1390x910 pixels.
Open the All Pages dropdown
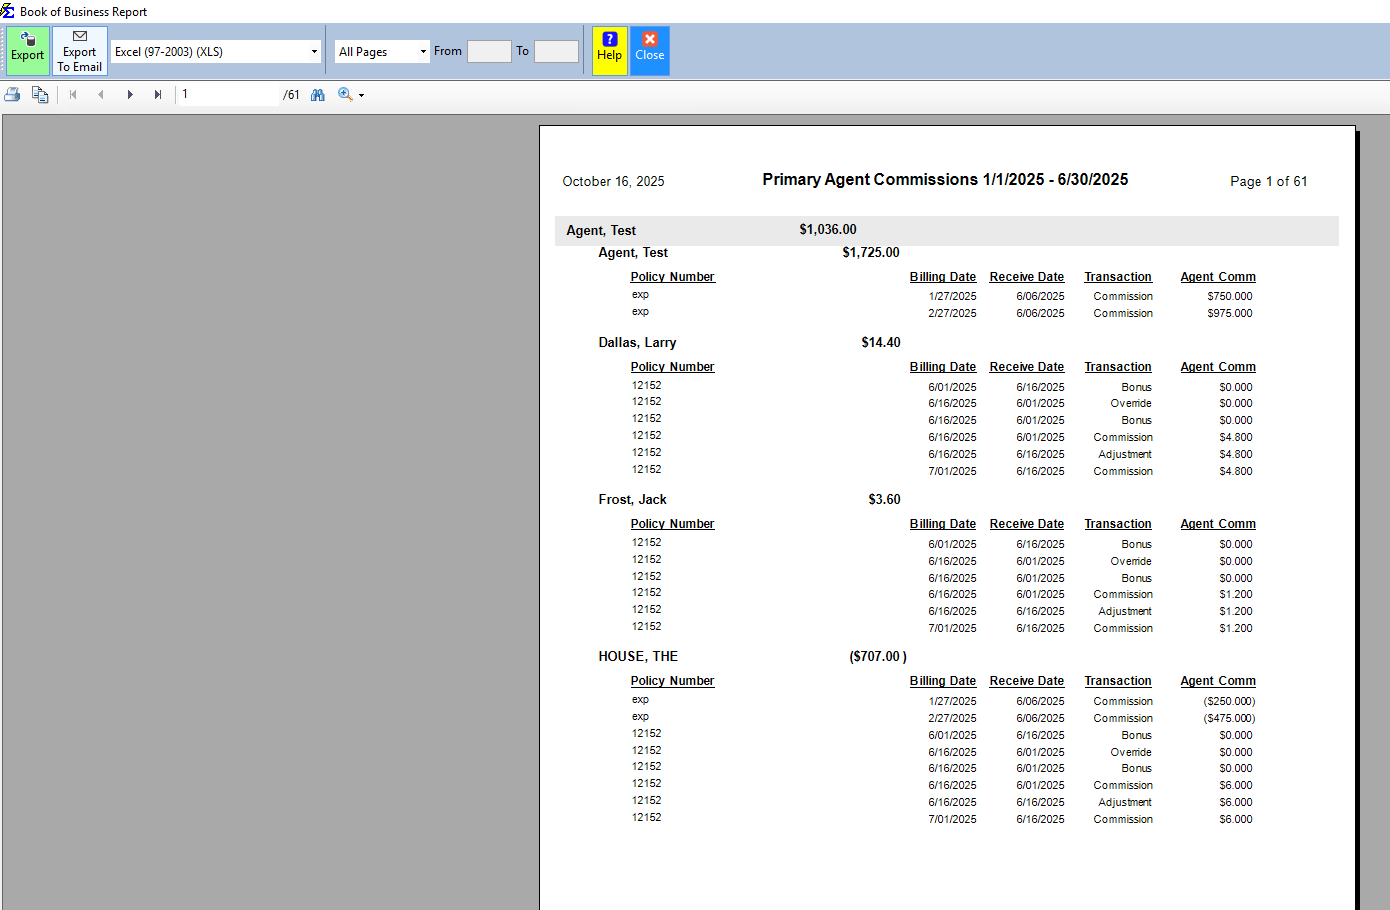pyautogui.click(x=424, y=50)
